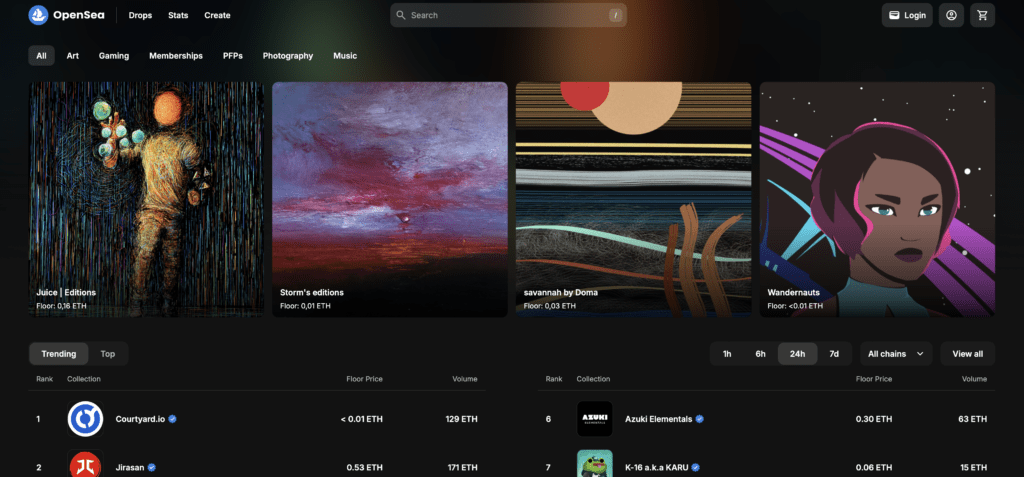1024x477 pixels.
Task: Click the OpenSea logo icon
Action: click(x=38, y=15)
